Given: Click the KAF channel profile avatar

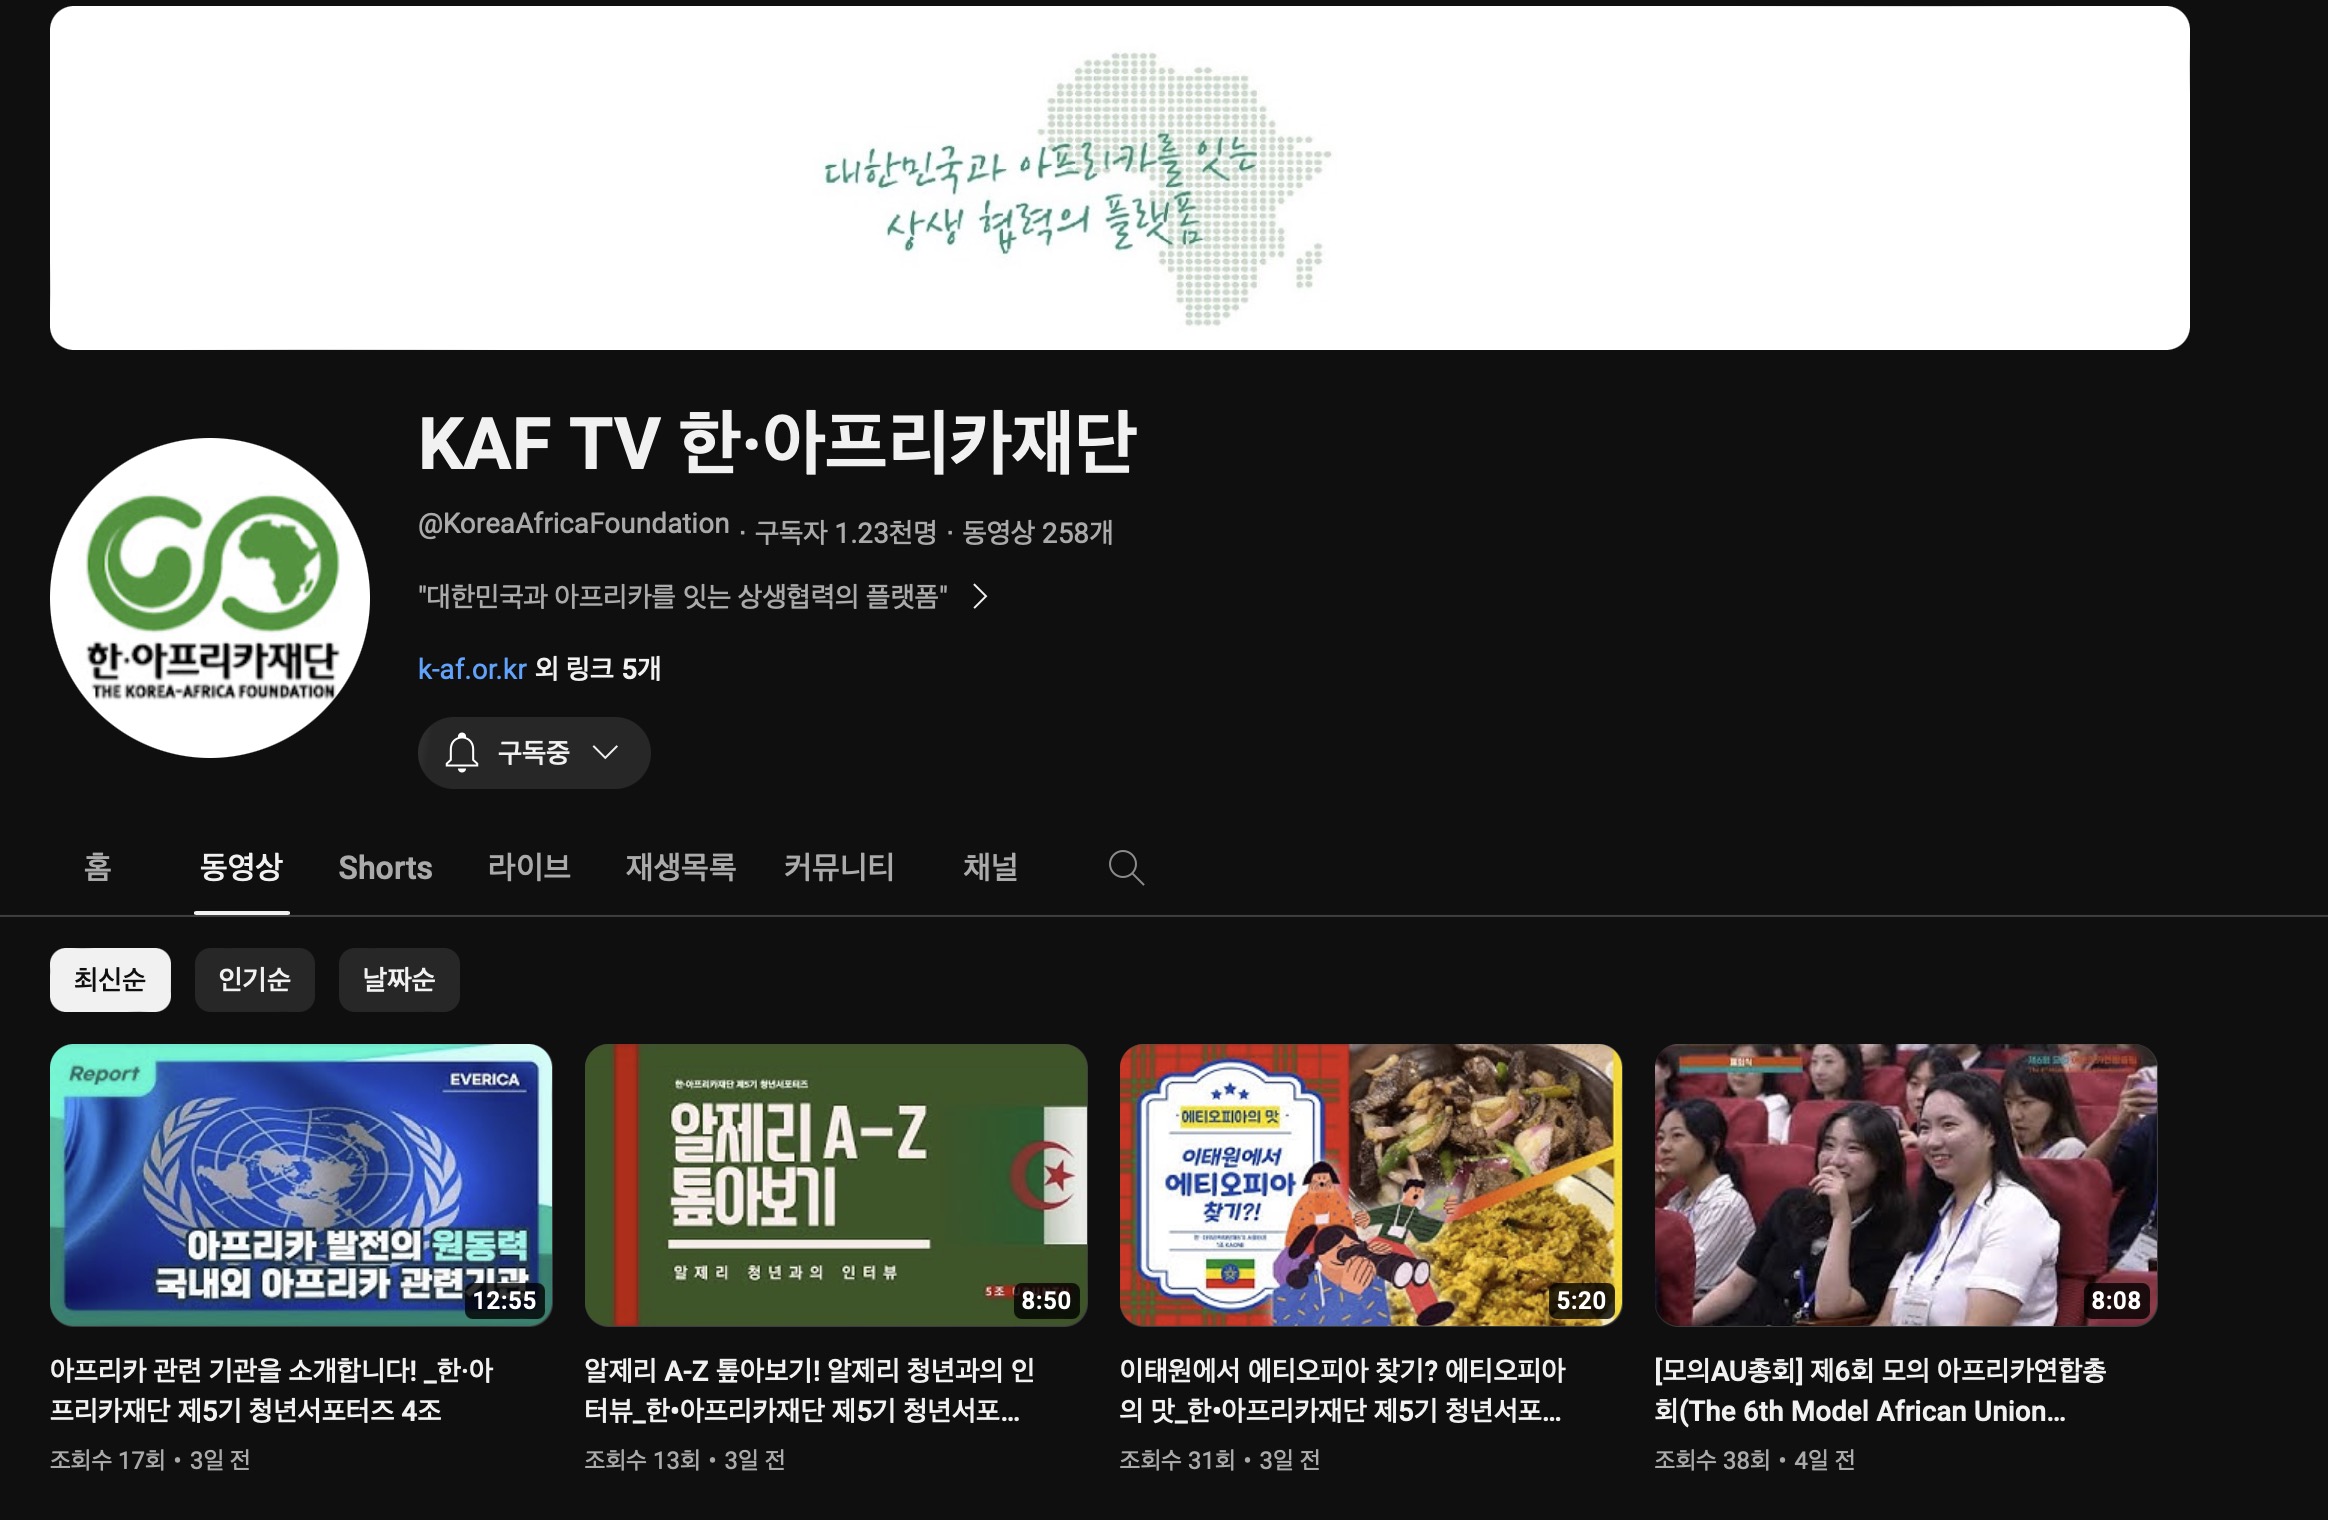Looking at the screenshot, I should click(x=210, y=598).
